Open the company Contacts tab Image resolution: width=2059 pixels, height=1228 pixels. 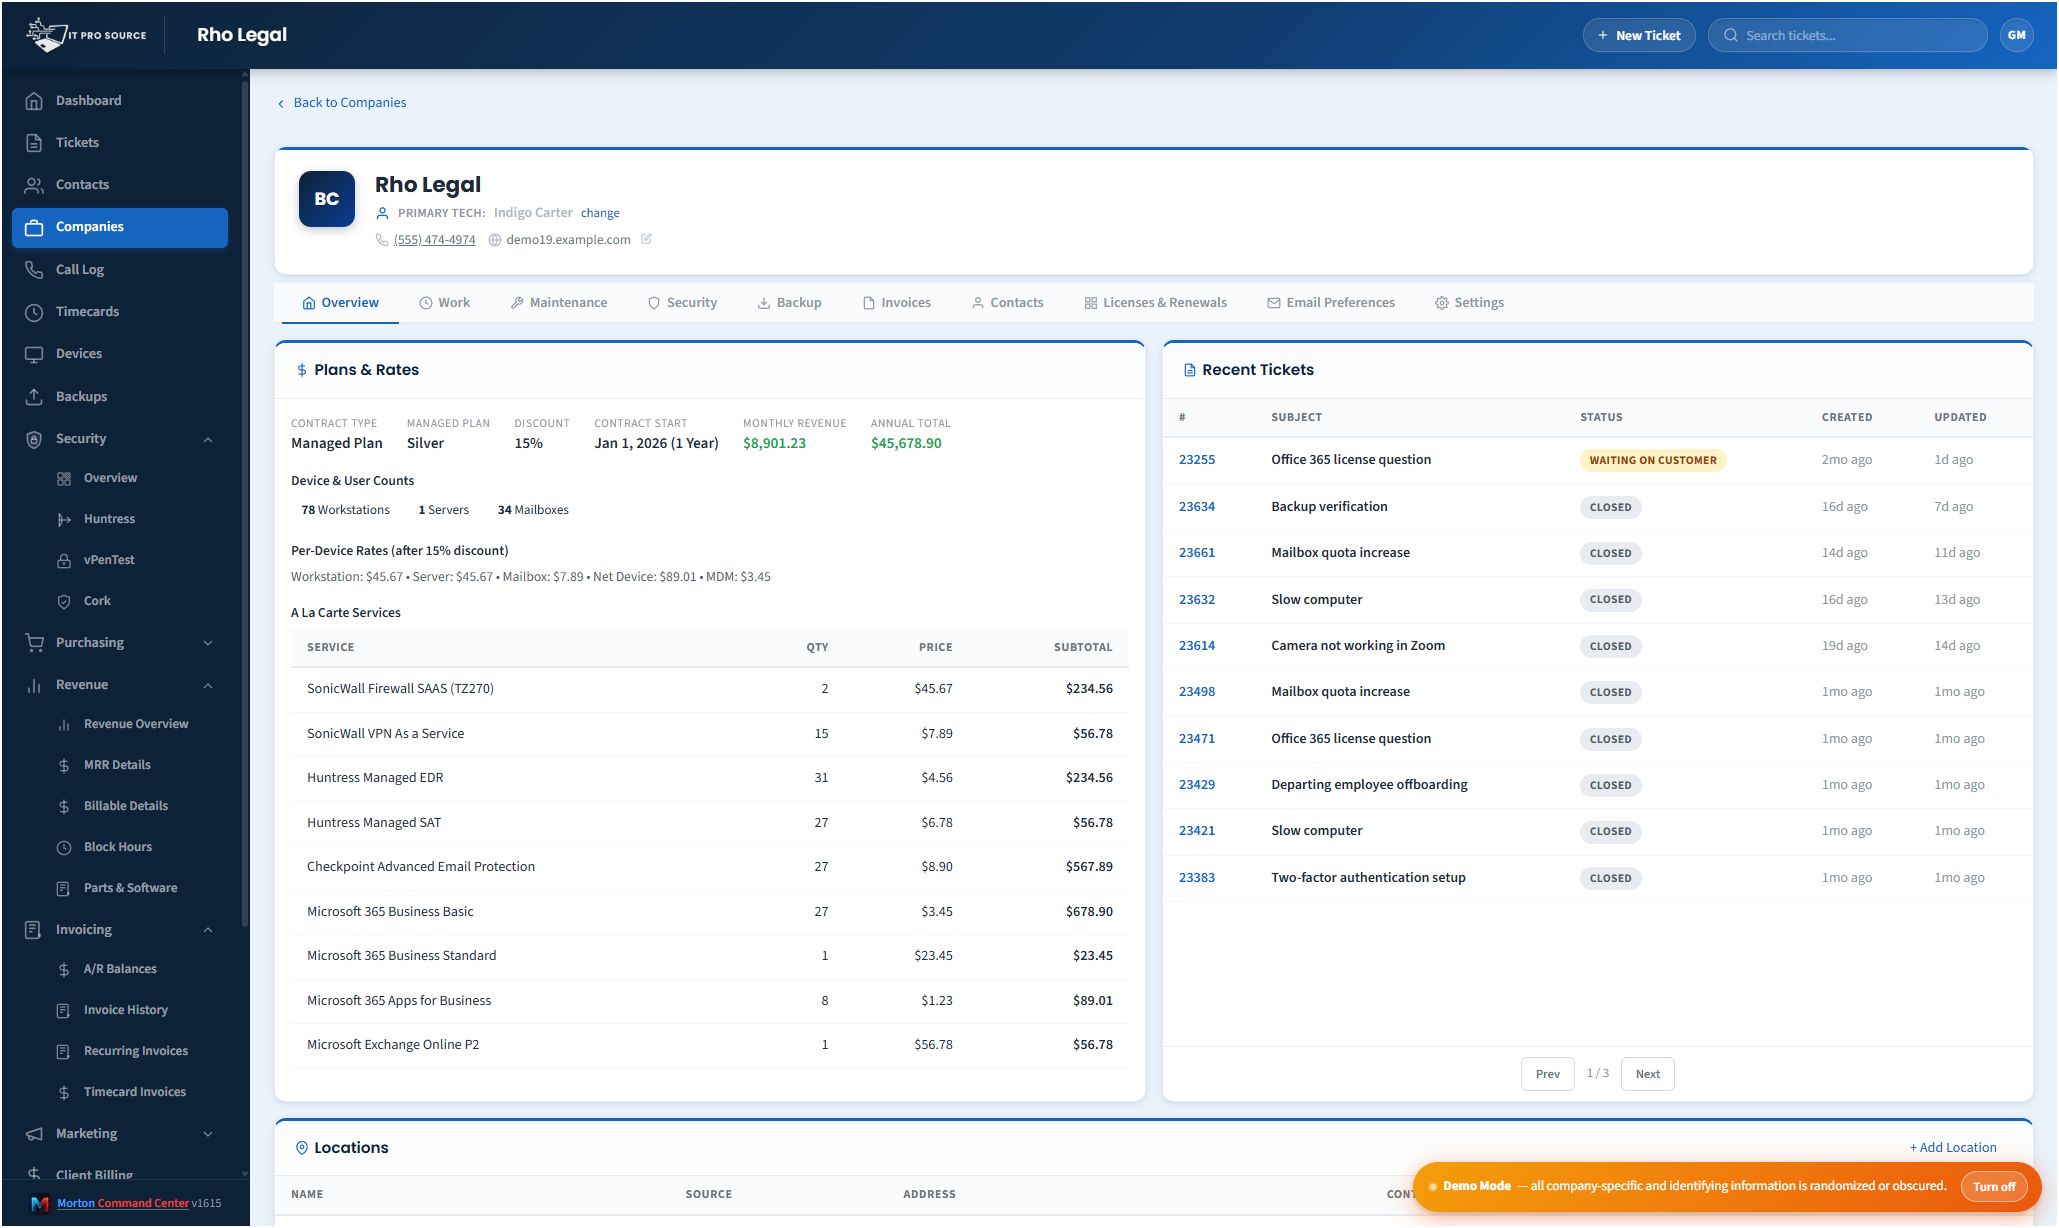1007,303
